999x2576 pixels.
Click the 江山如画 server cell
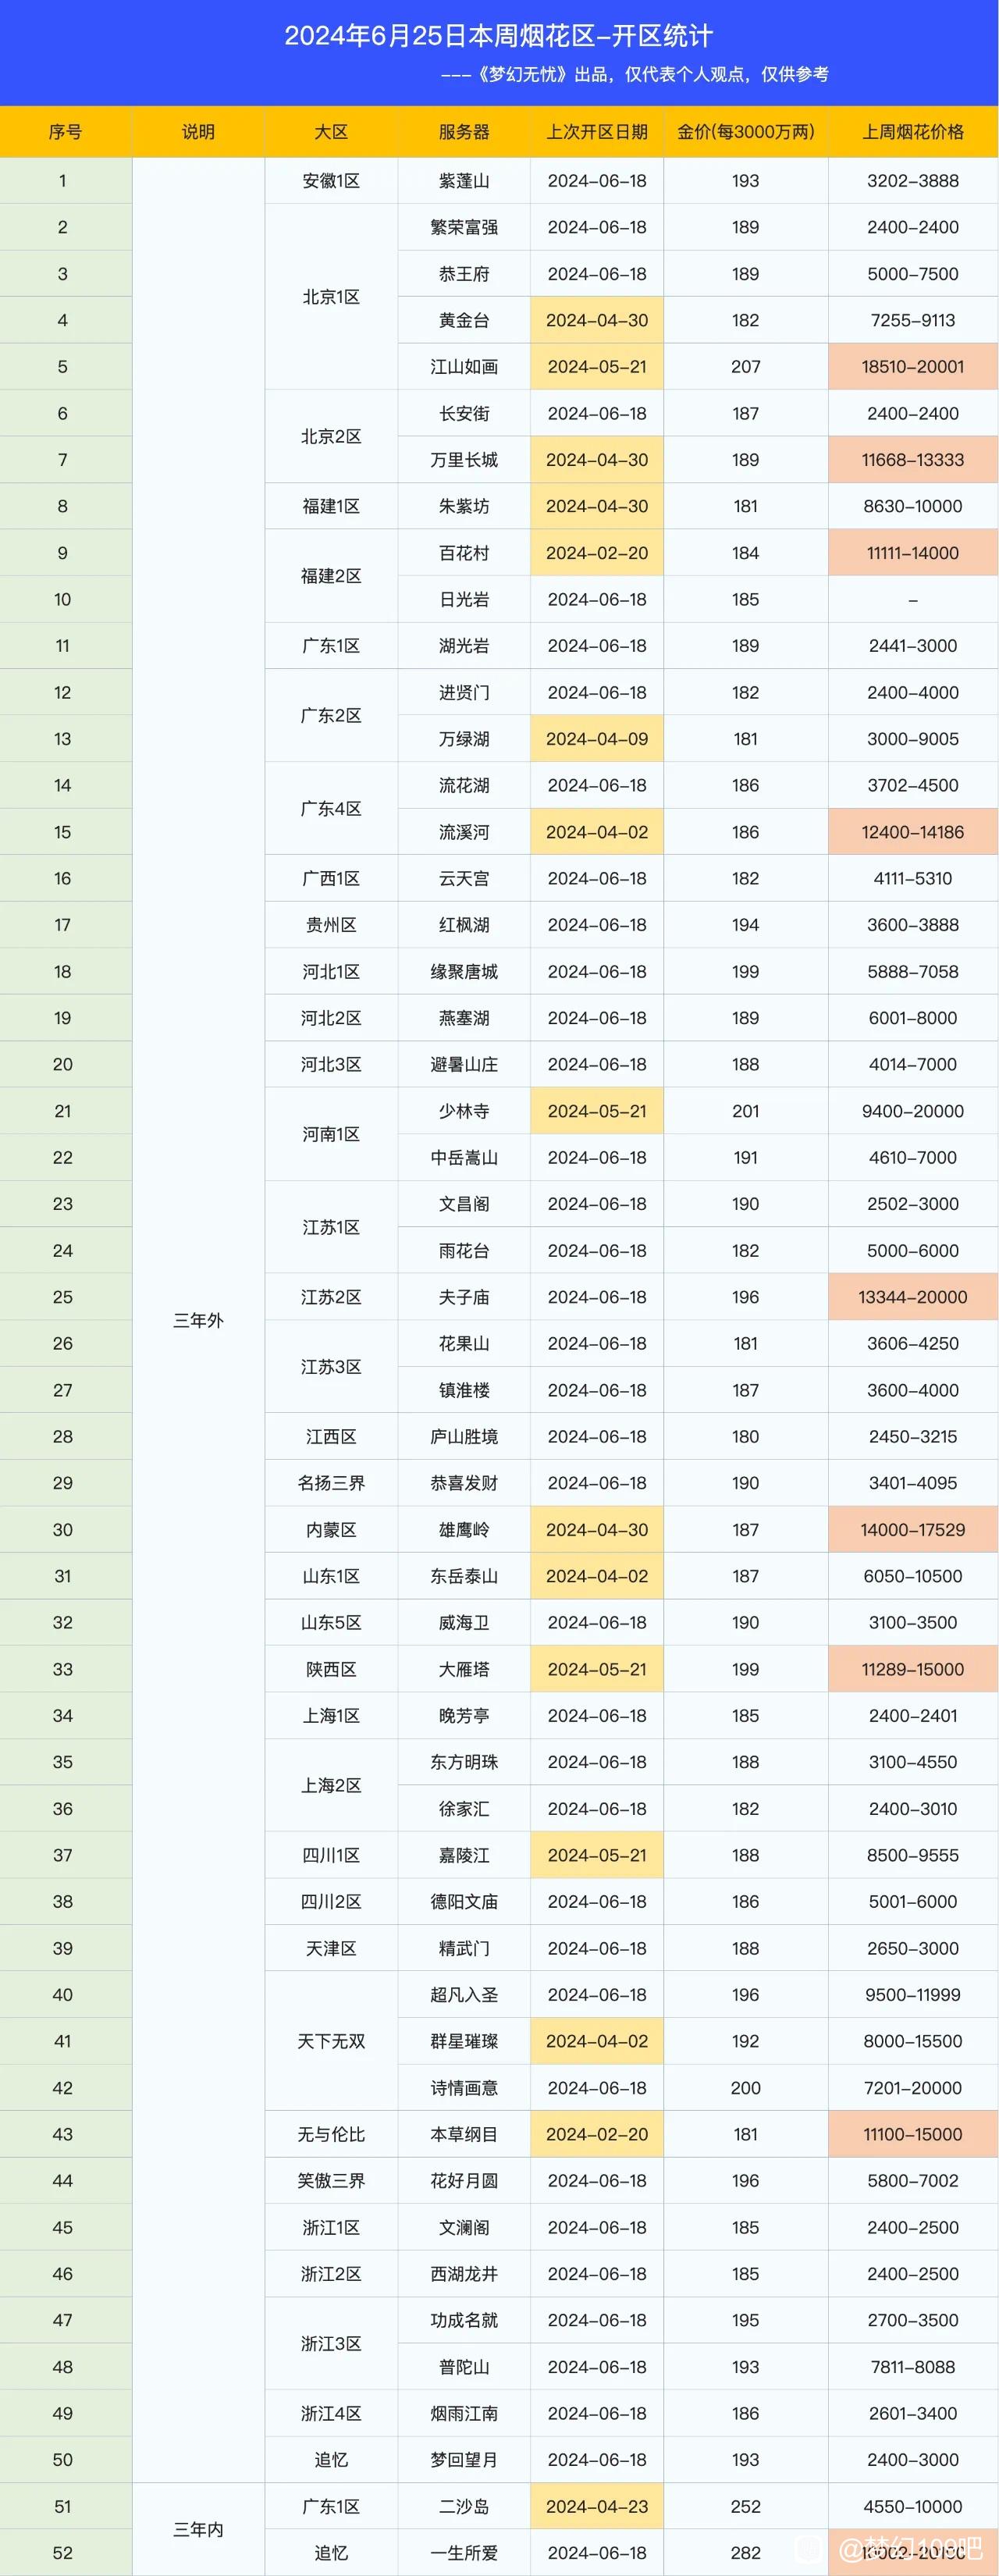(x=464, y=367)
